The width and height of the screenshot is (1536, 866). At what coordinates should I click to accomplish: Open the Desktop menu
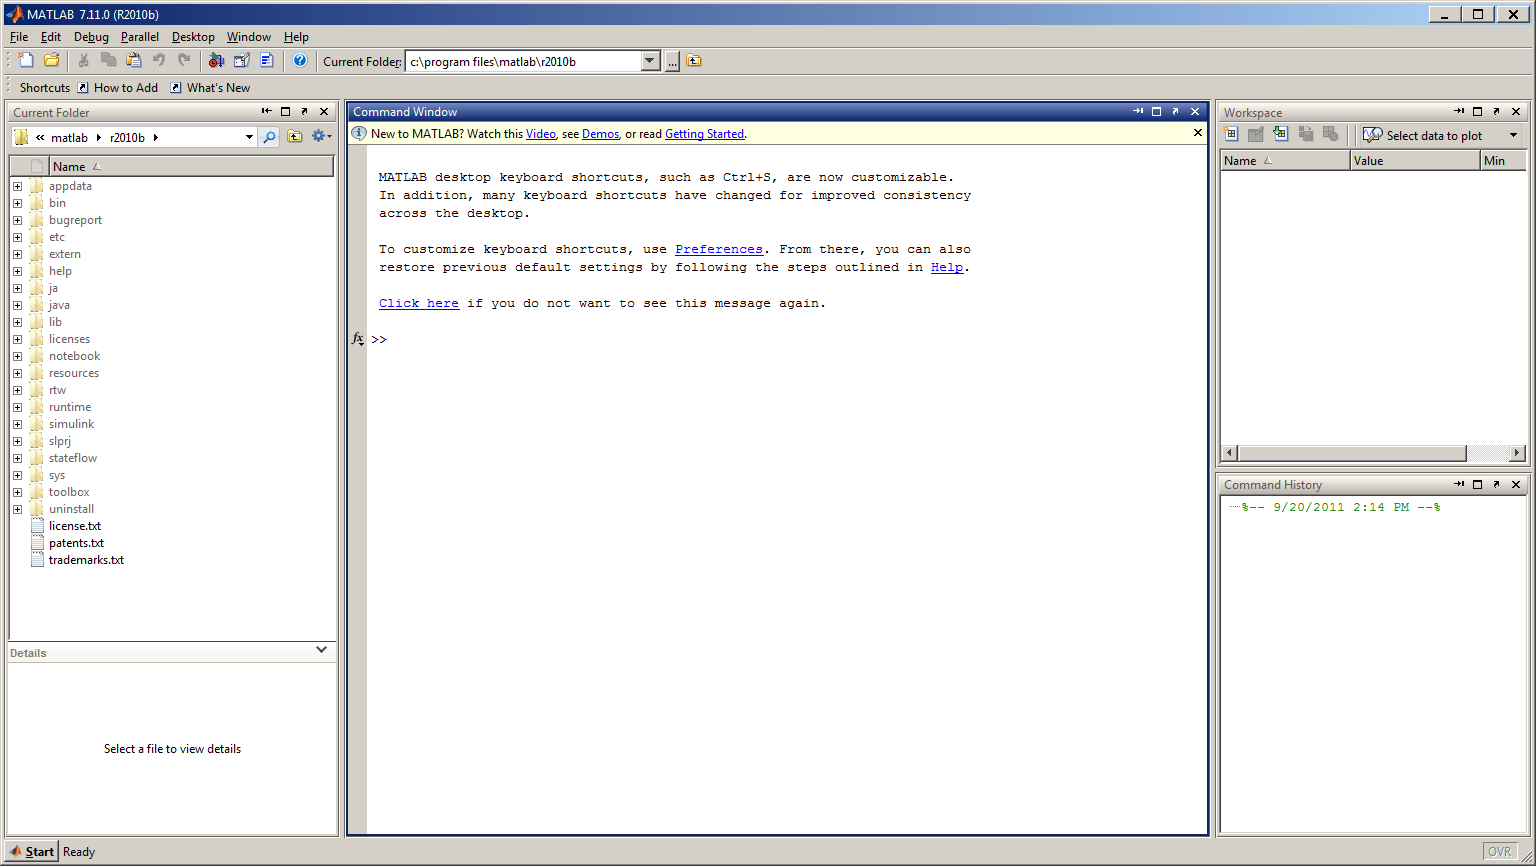tap(193, 37)
